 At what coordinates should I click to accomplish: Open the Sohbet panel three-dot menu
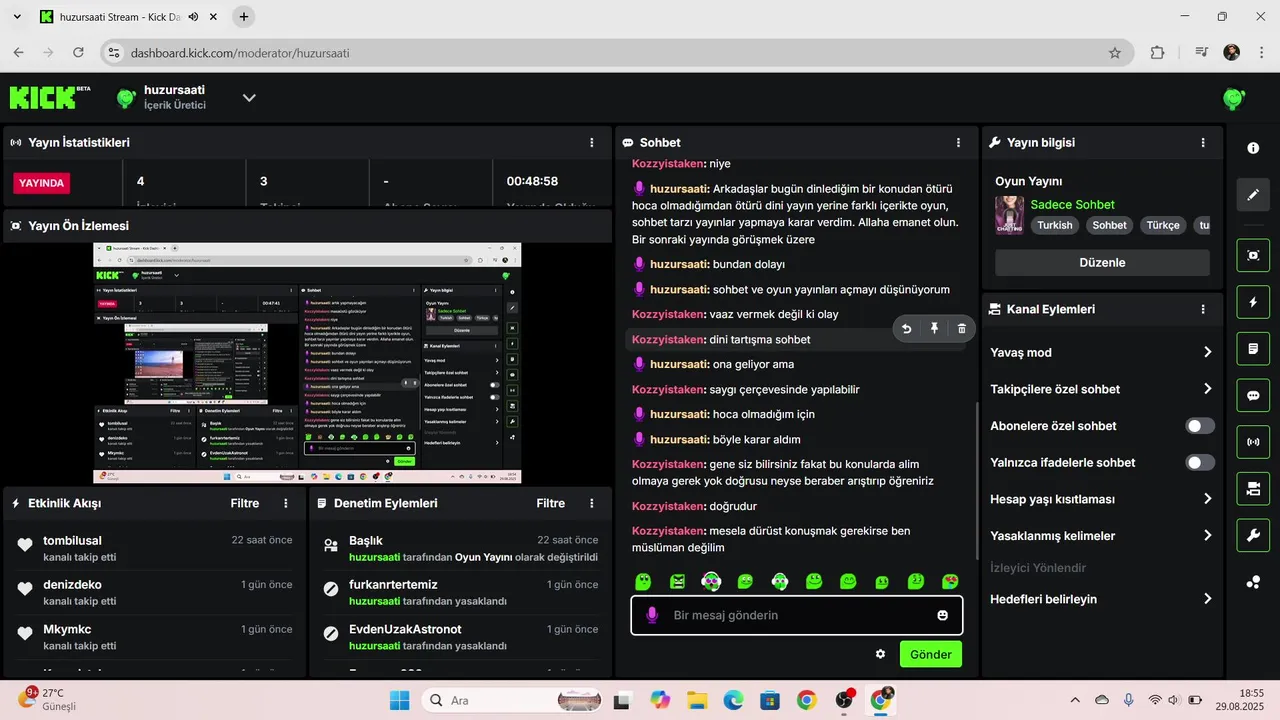pyautogui.click(x=958, y=143)
